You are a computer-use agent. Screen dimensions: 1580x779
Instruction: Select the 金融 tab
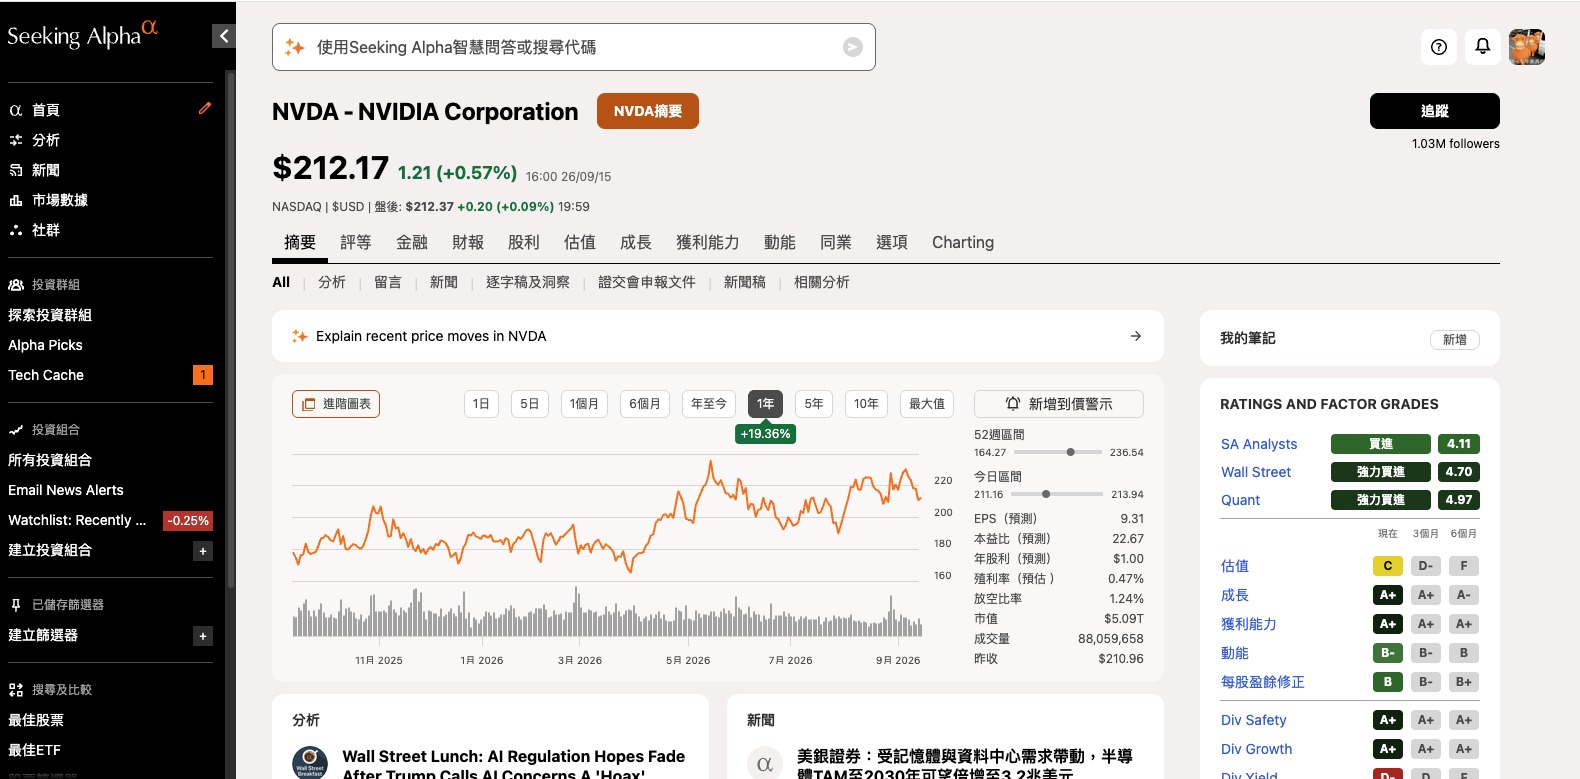[412, 242]
